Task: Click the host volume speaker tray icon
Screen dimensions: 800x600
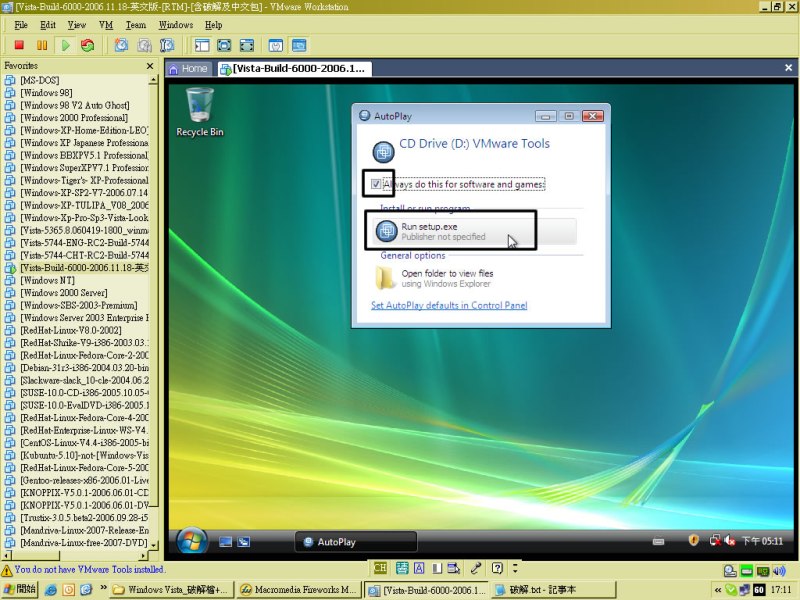Action: pyautogui.click(x=780, y=571)
